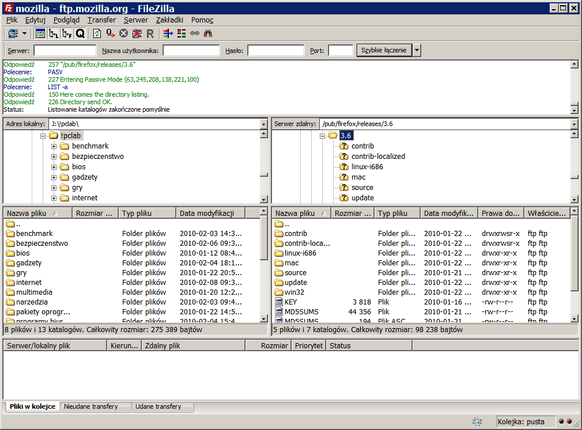Expand the gadzety tree folder
The image size is (582, 430).
click(54, 177)
